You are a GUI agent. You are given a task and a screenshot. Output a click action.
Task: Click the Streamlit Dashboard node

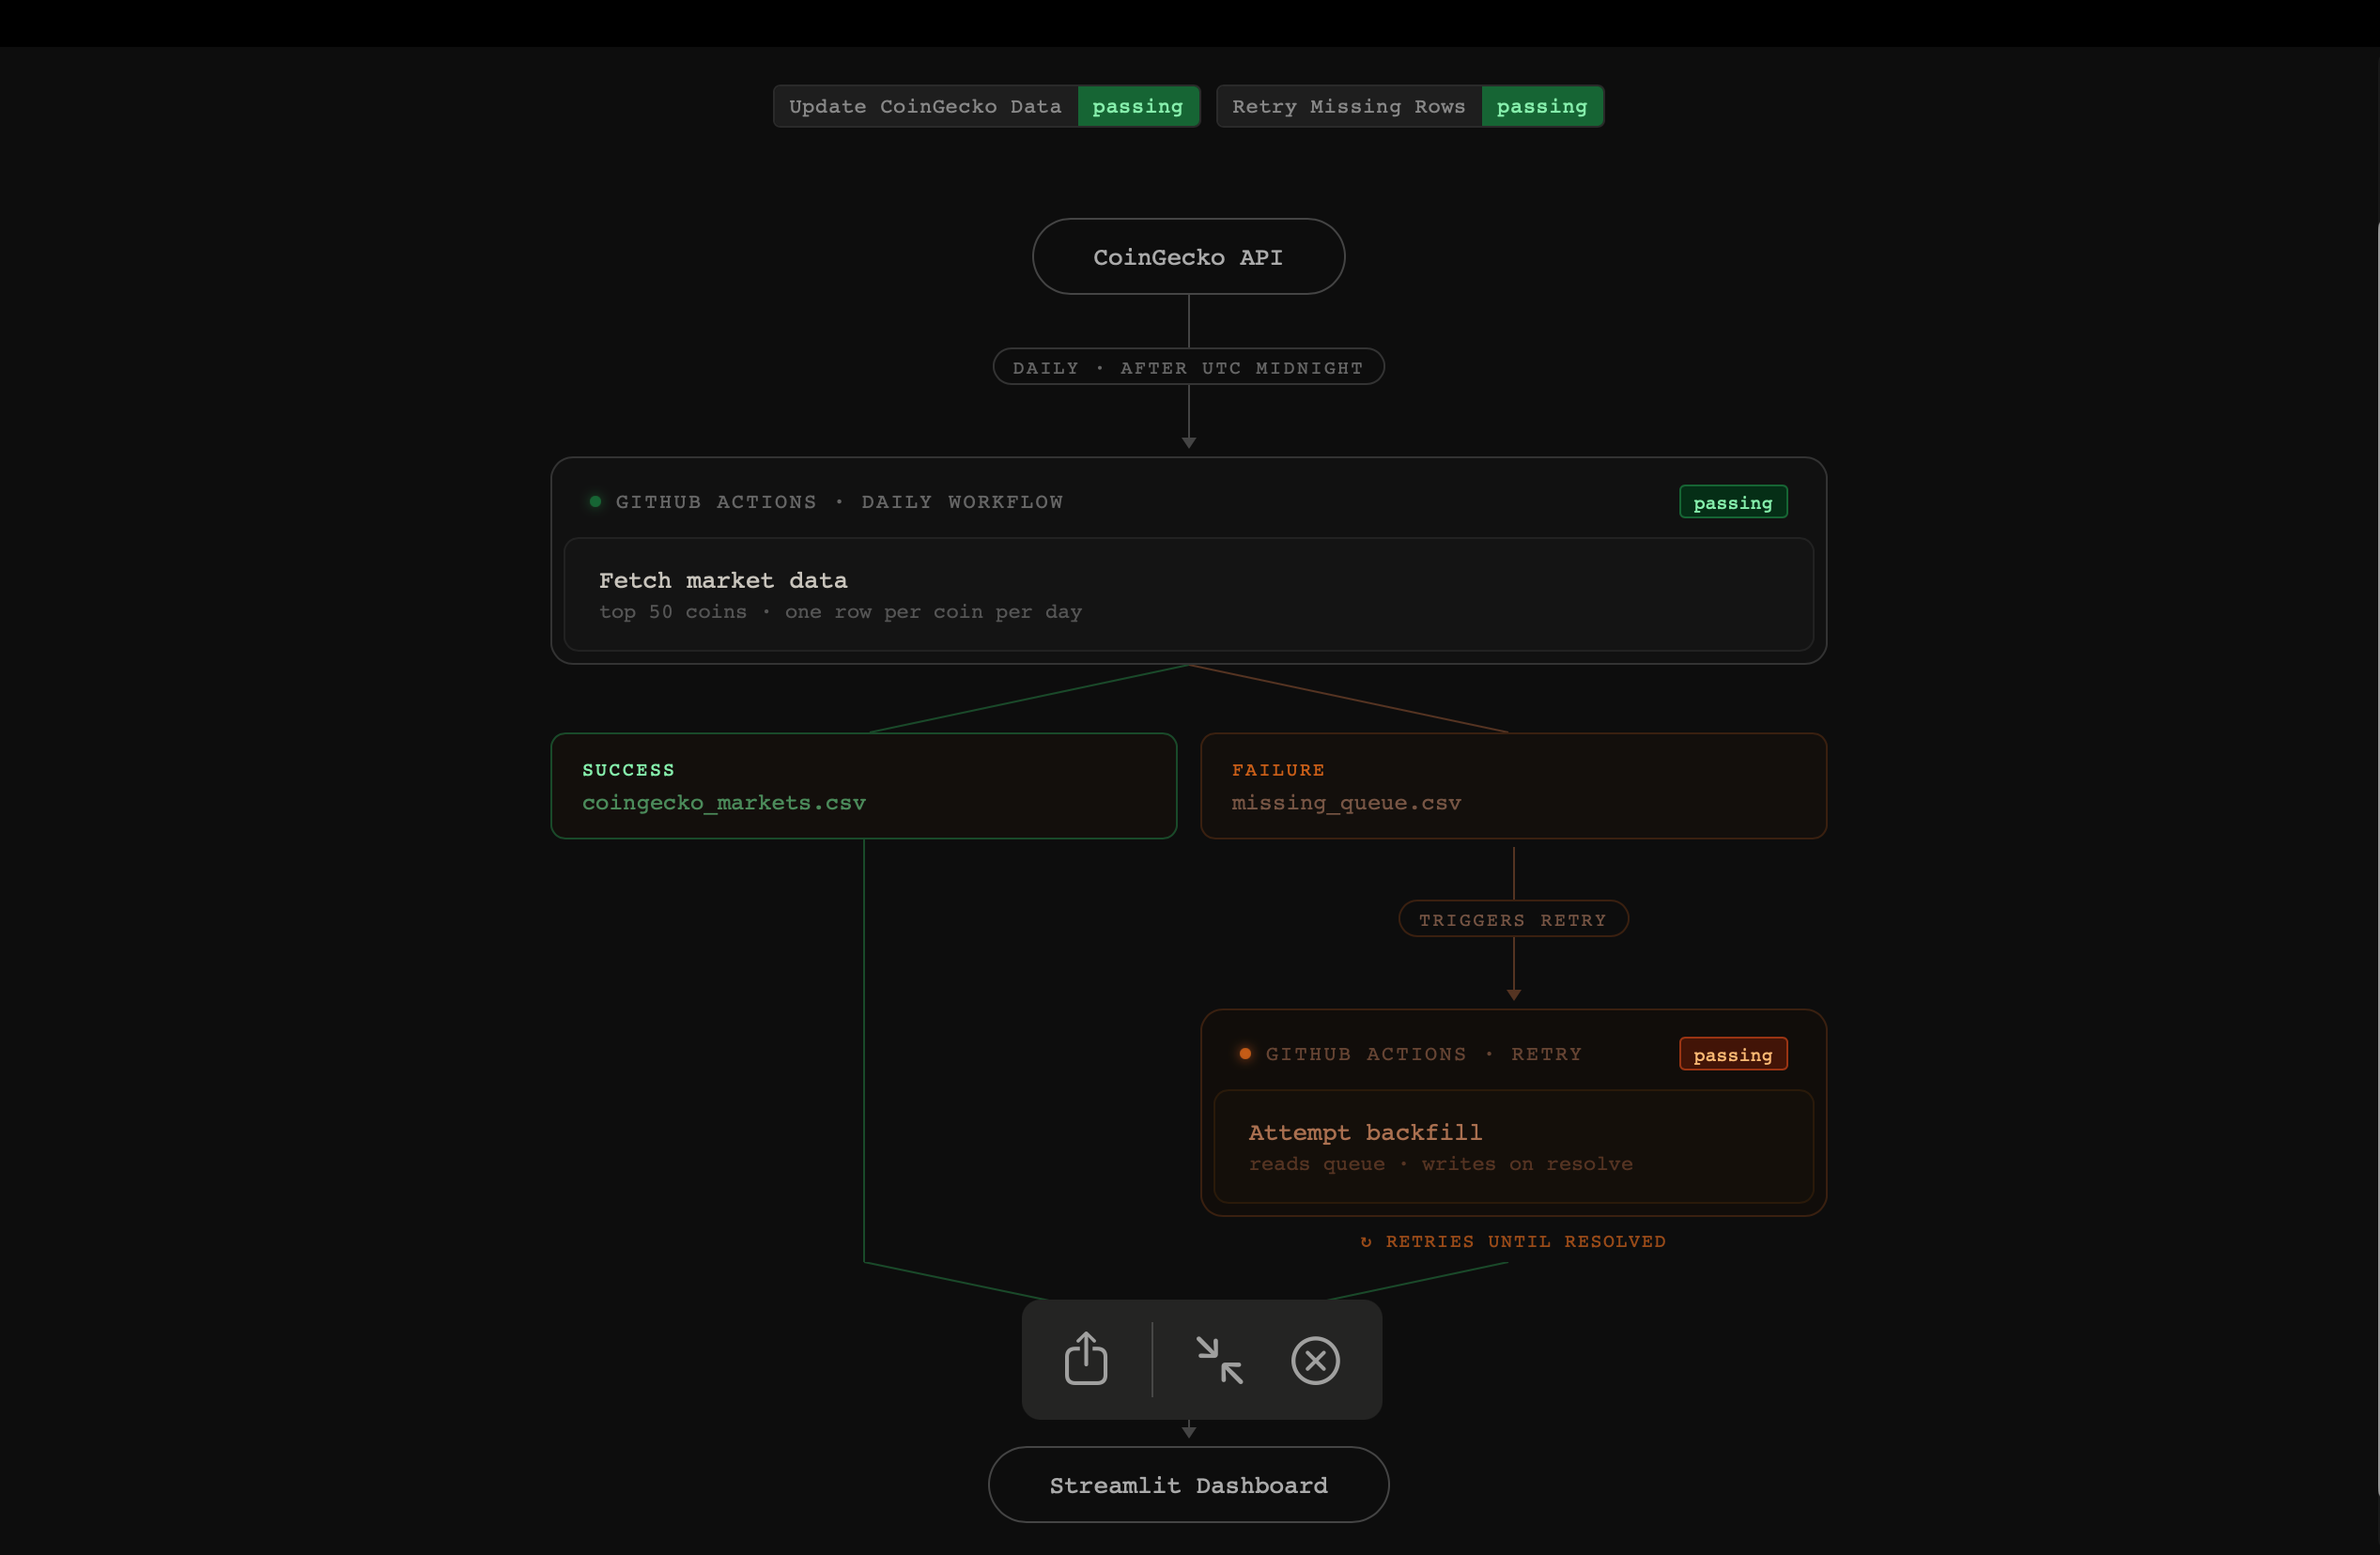(1188, 1485)
